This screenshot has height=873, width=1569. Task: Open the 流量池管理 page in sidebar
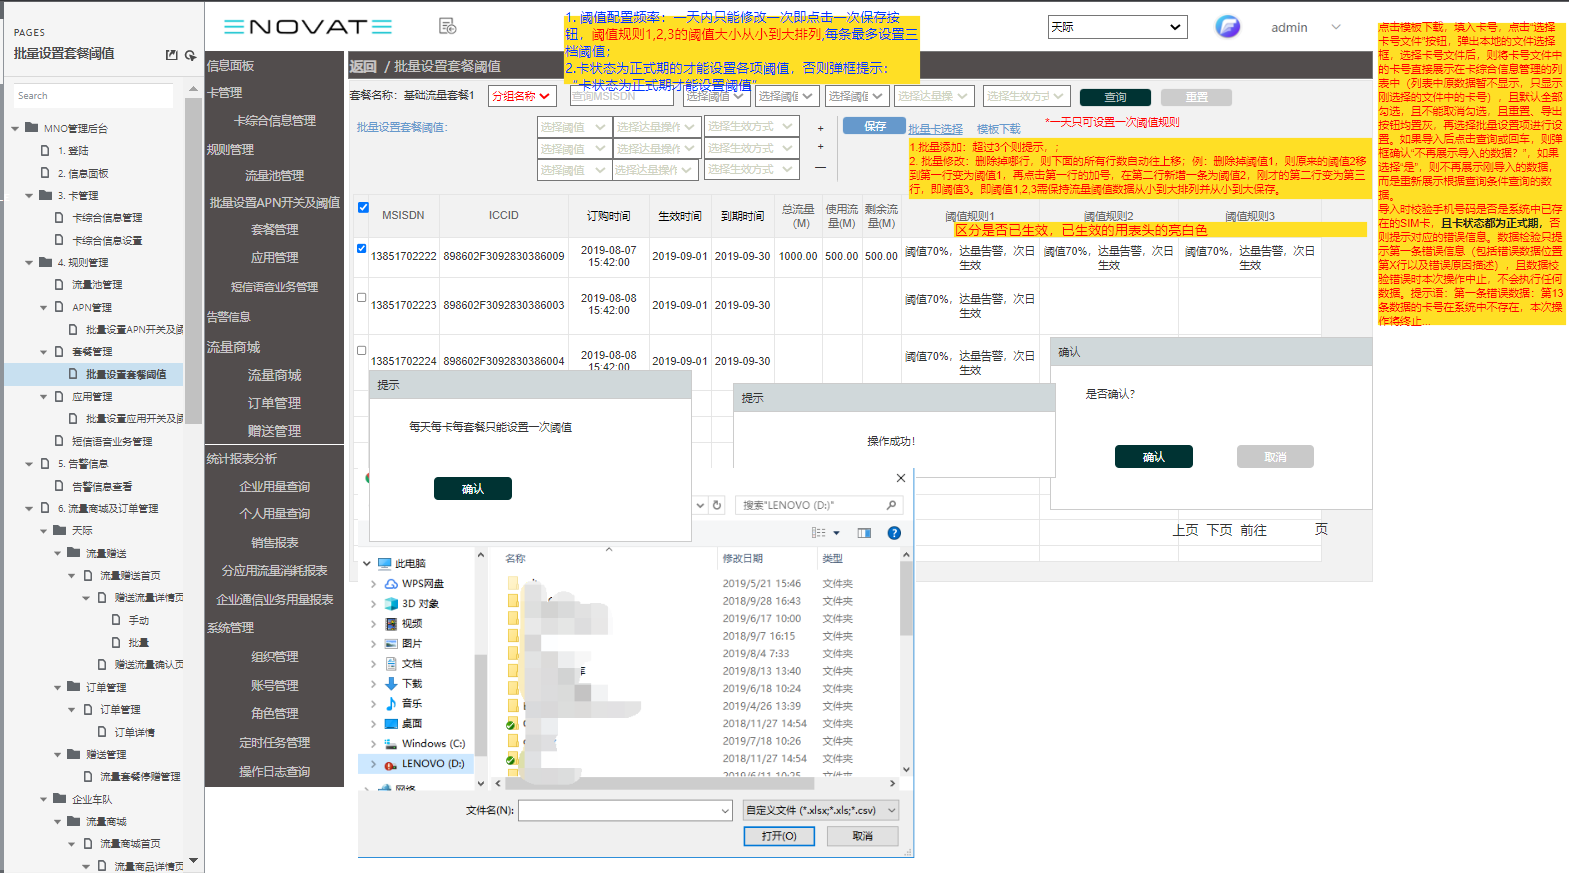click(97, 285)
